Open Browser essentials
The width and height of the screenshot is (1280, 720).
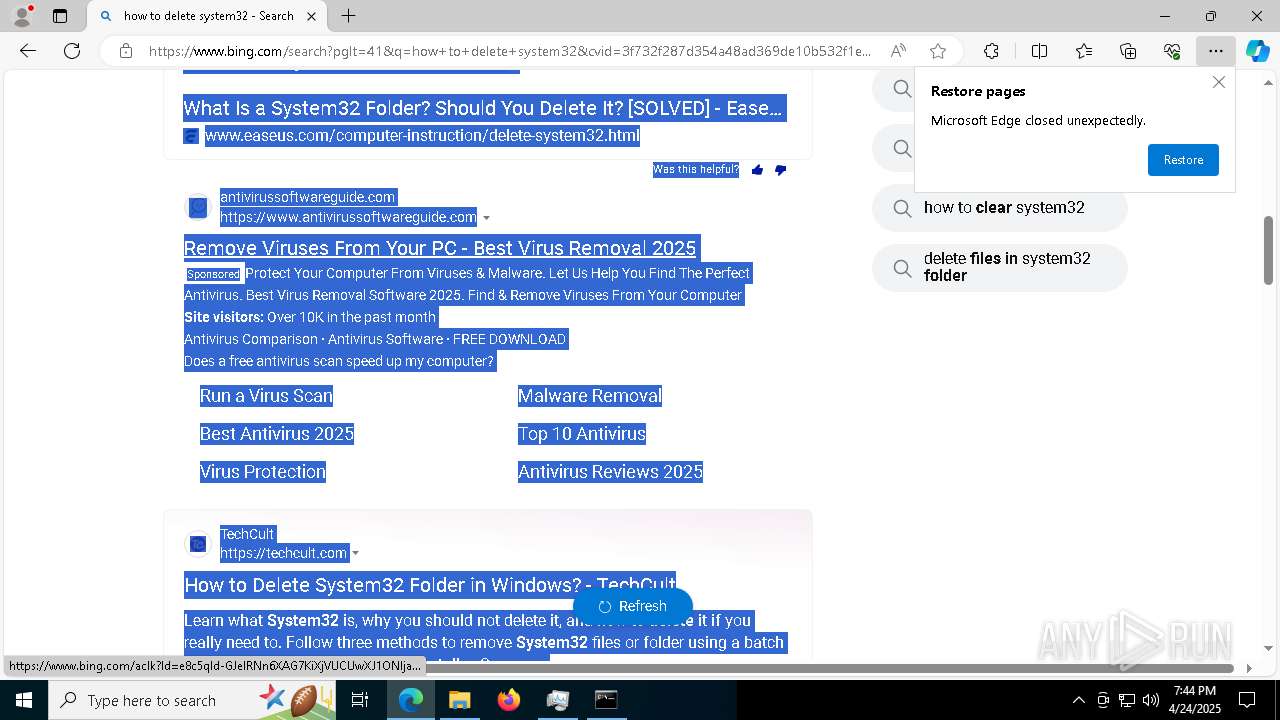(x=1172, y=51)
